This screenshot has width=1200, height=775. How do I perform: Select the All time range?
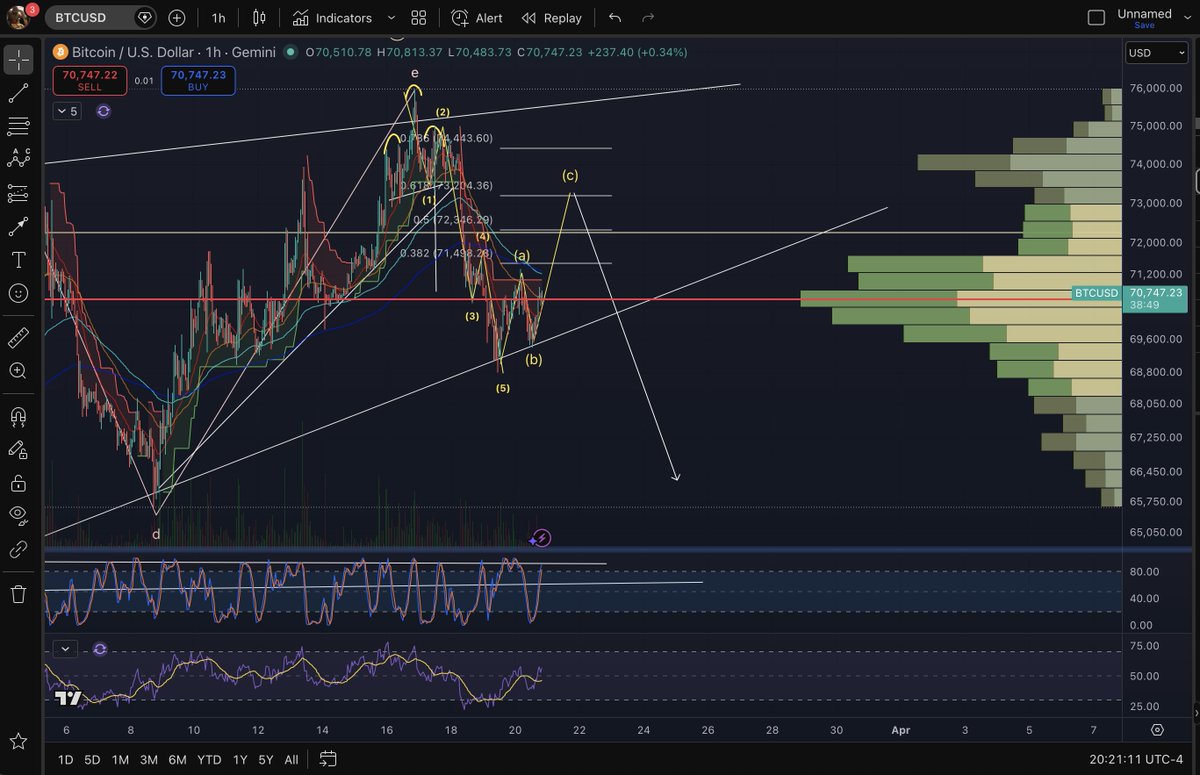[291, 759]
